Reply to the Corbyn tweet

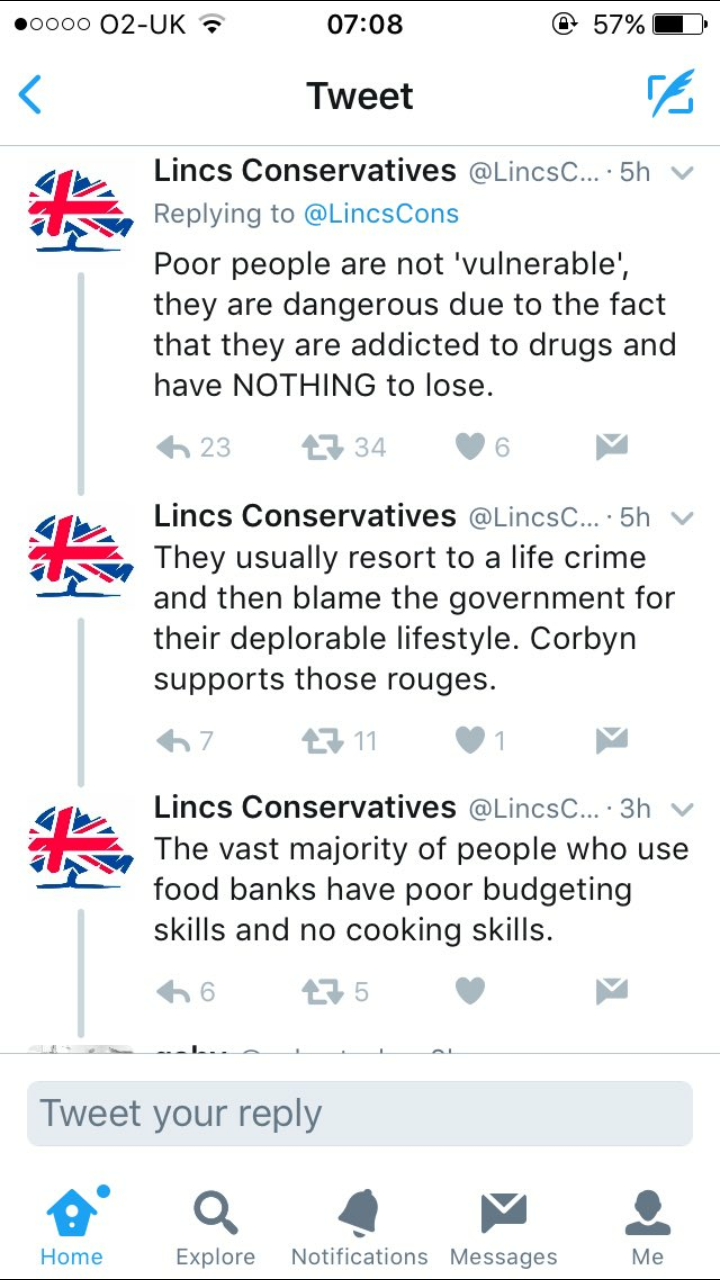pyautogui.click(x=174, y=740)
